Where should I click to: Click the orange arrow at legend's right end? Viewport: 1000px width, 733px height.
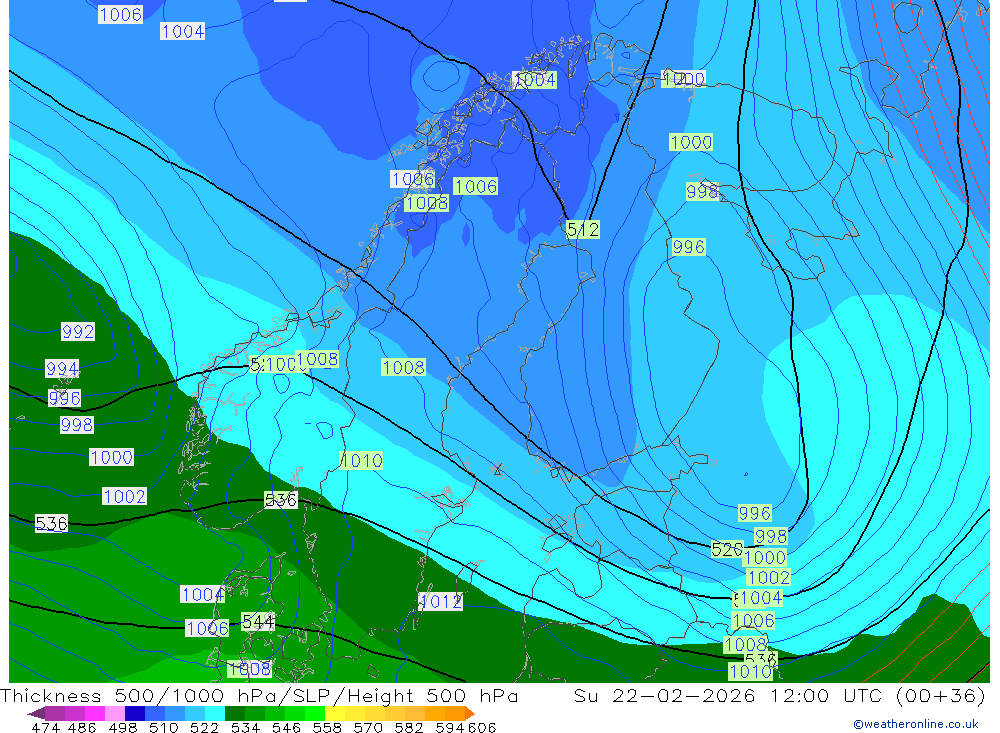point(470,713)
